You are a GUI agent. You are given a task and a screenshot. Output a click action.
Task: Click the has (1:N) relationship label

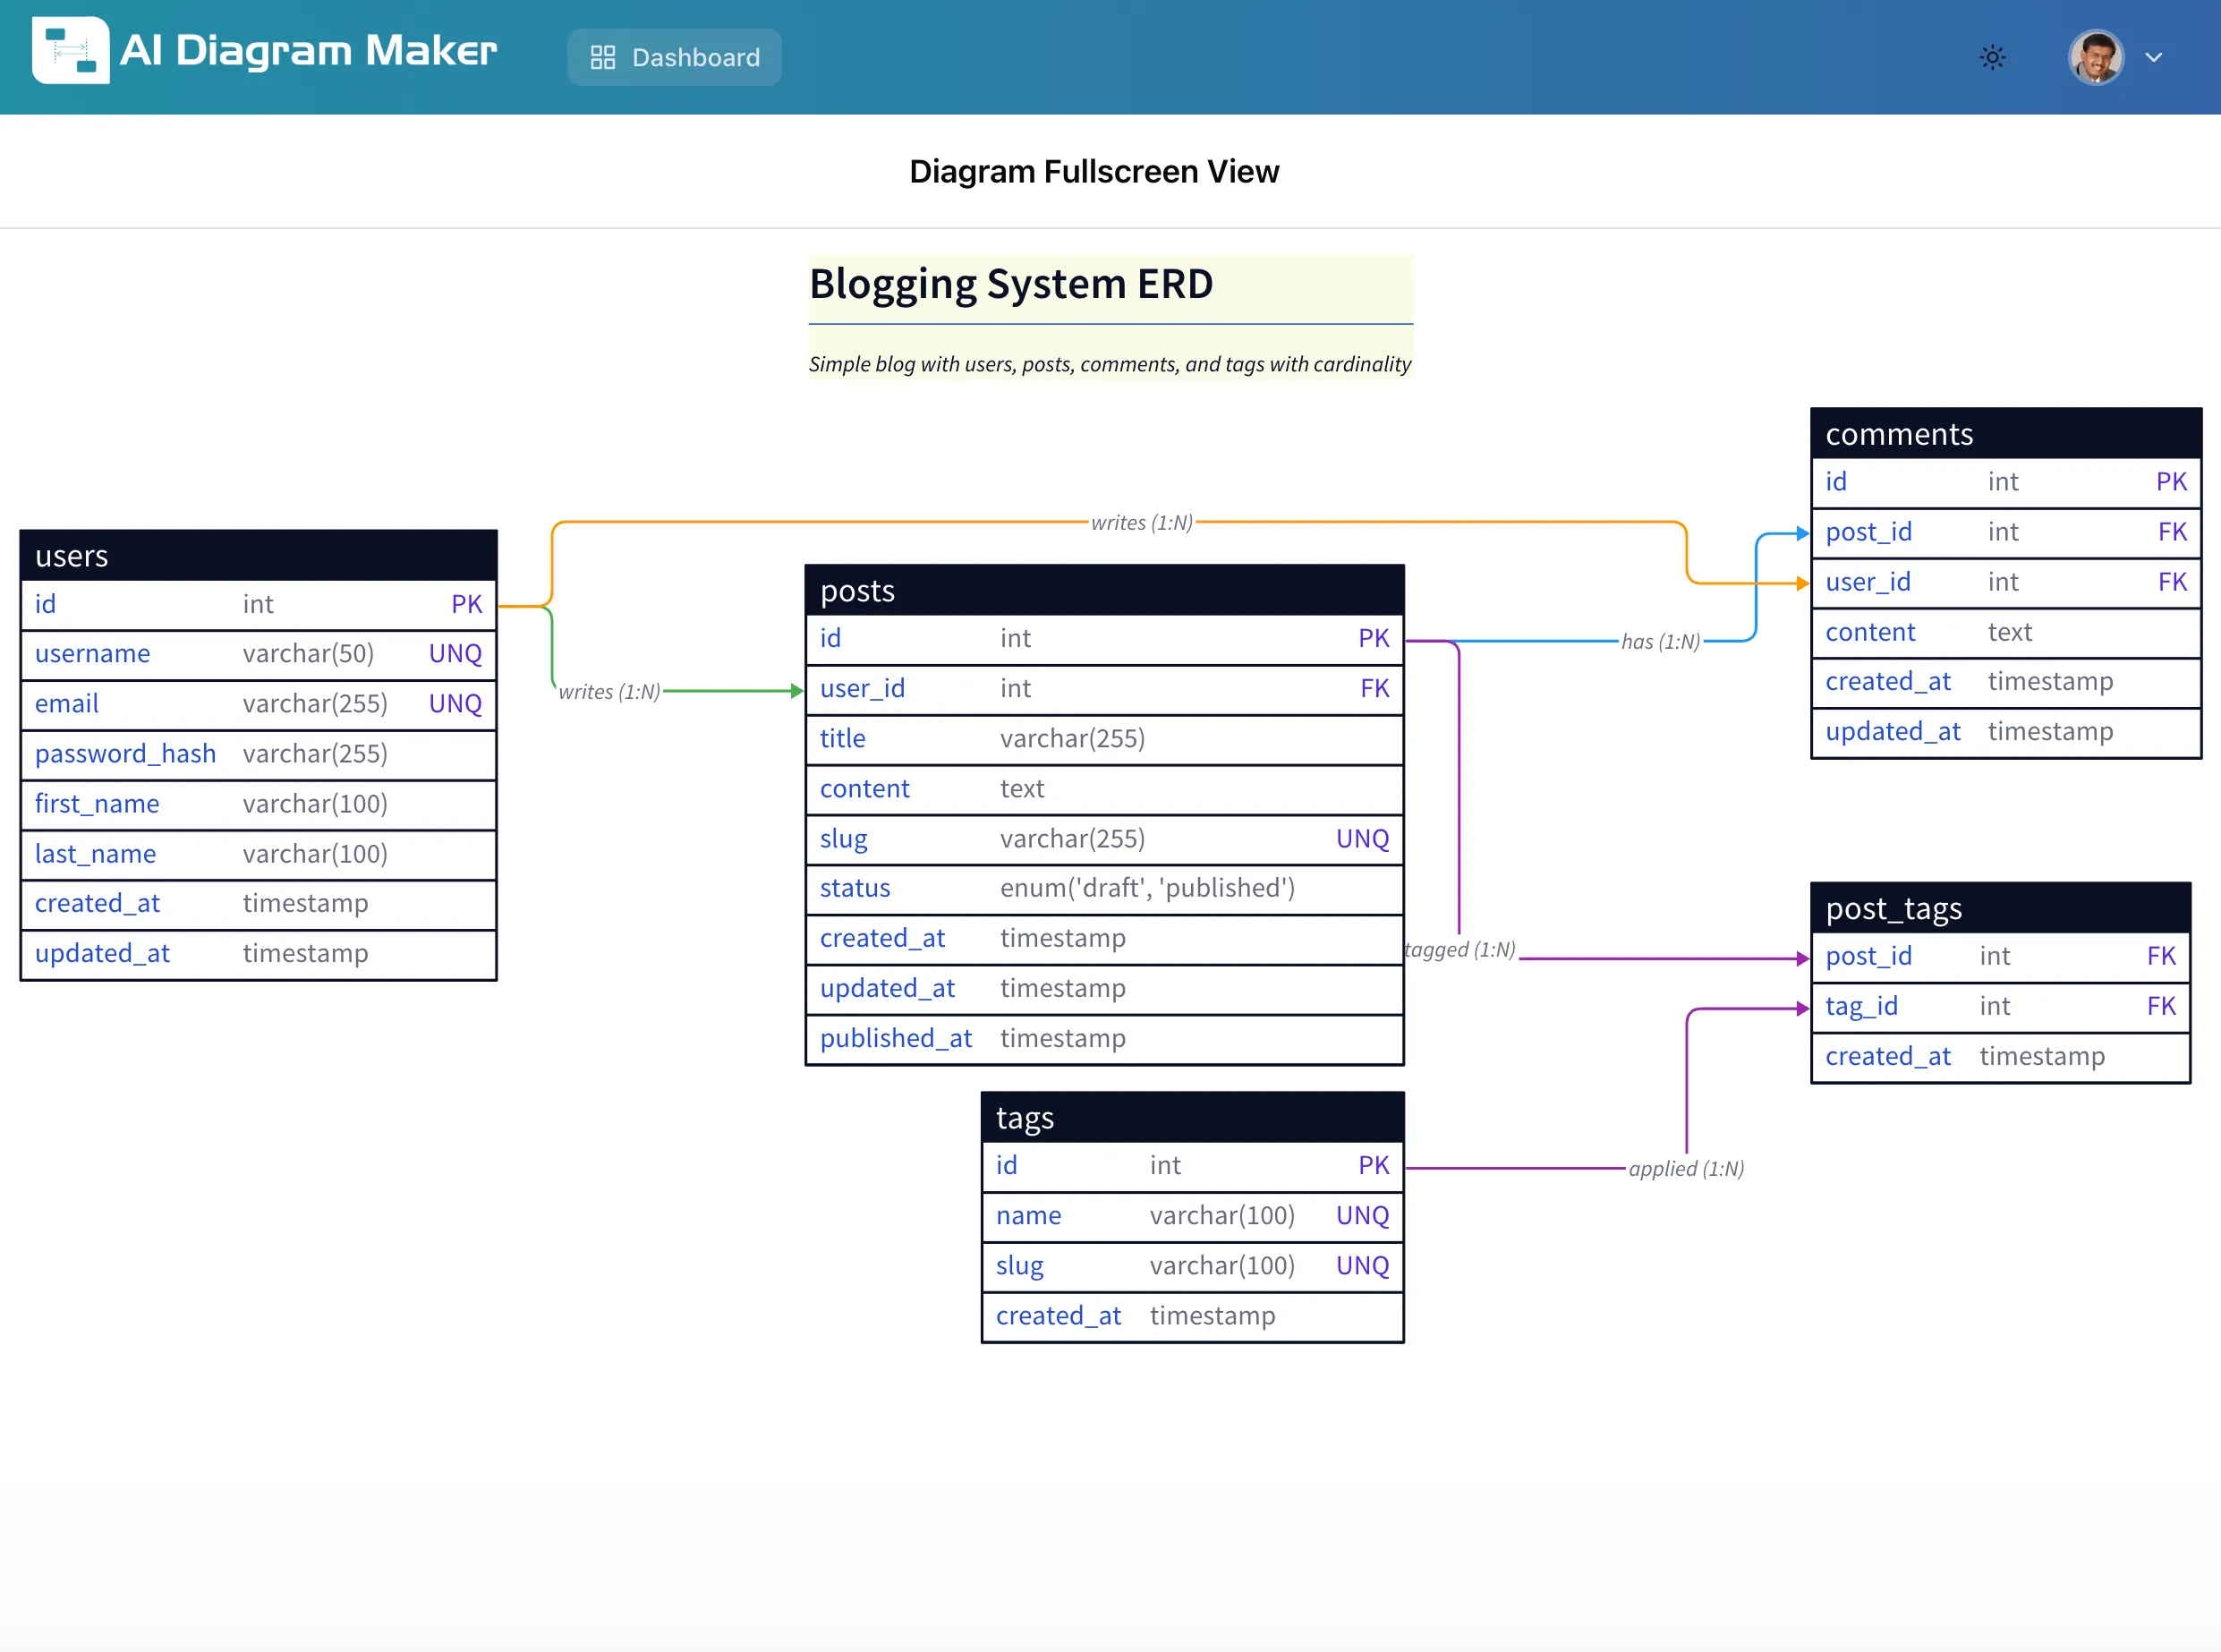tap(1660, 642)
